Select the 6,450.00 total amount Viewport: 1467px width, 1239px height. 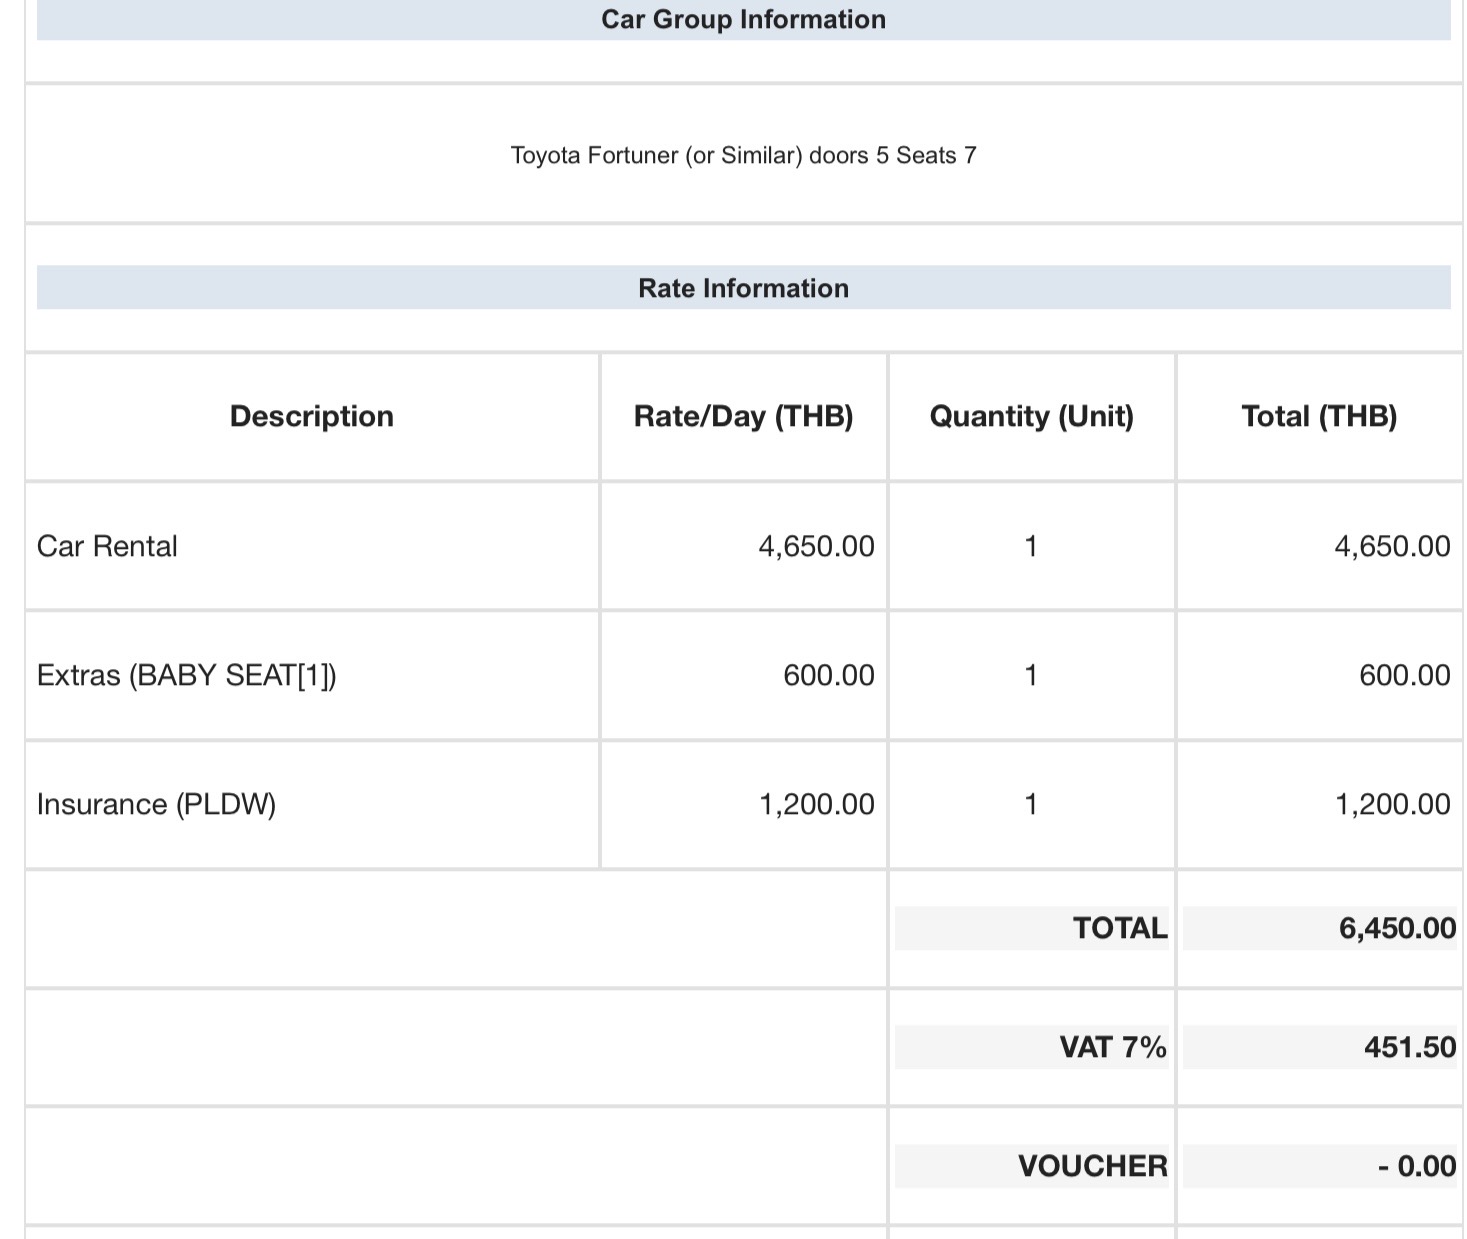click(x=1397, y=928)
